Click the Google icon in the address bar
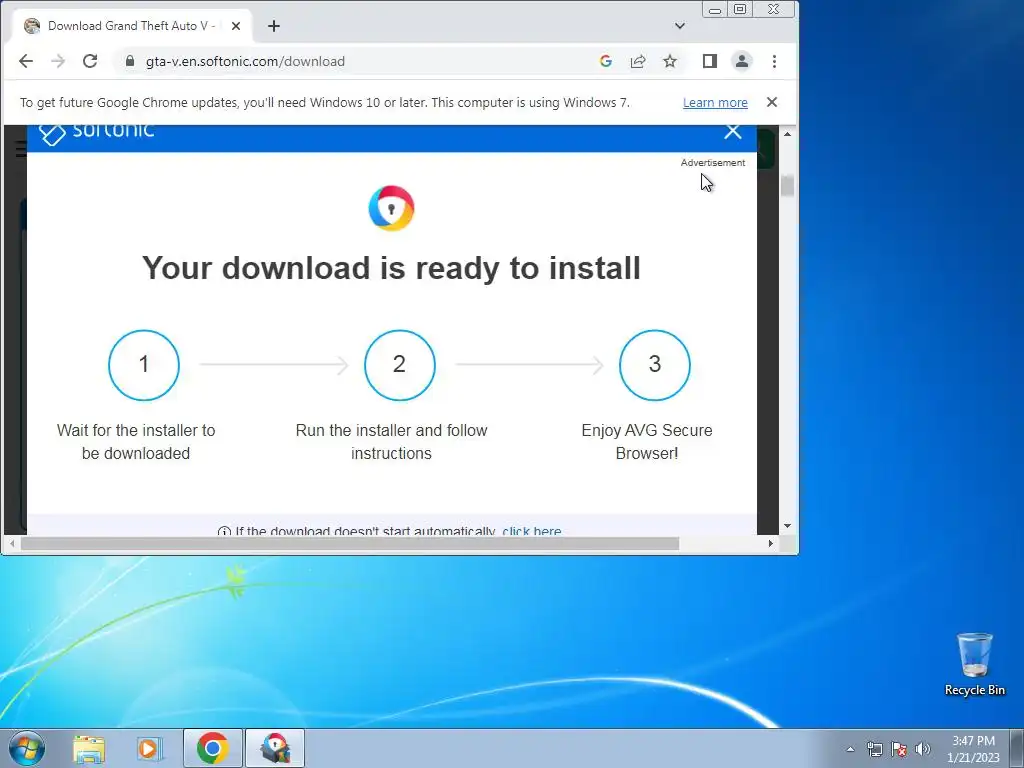 click(x=605, y=61)
